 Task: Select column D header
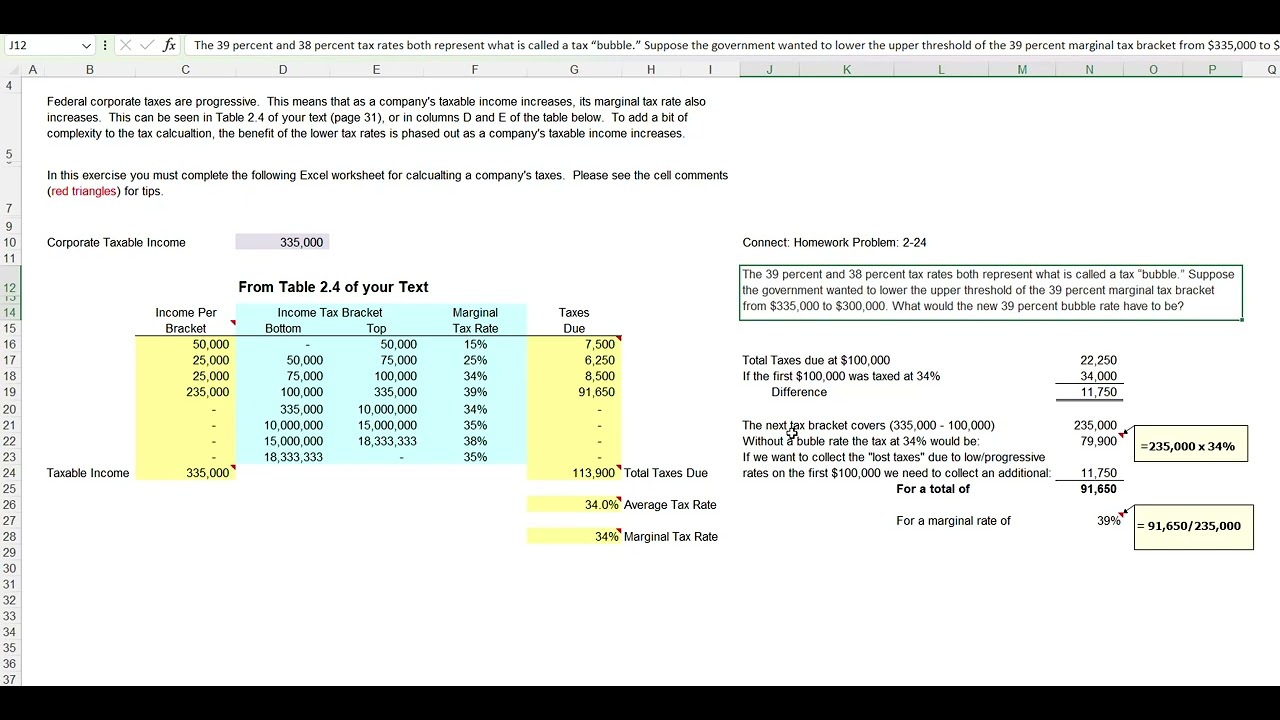point(283,69)
